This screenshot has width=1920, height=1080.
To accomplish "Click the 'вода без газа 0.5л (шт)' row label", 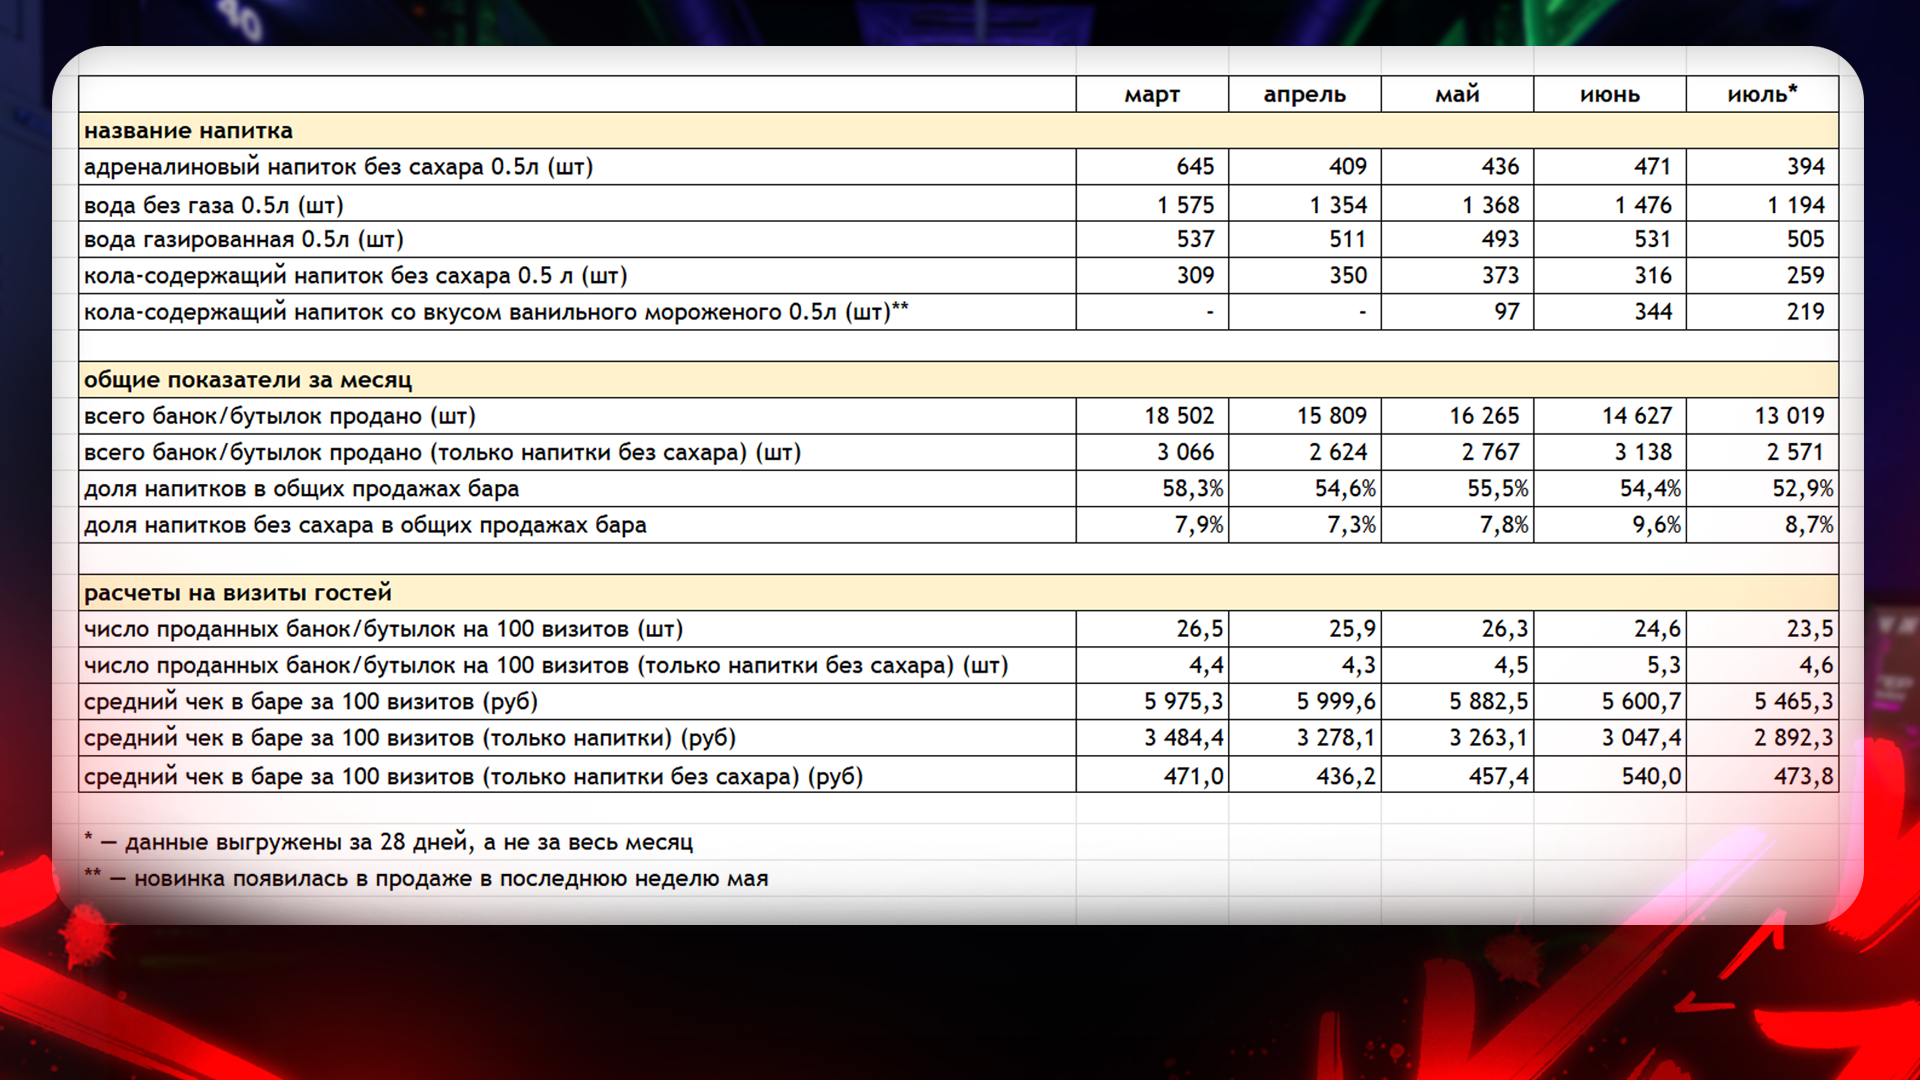I will pos(213,205).
